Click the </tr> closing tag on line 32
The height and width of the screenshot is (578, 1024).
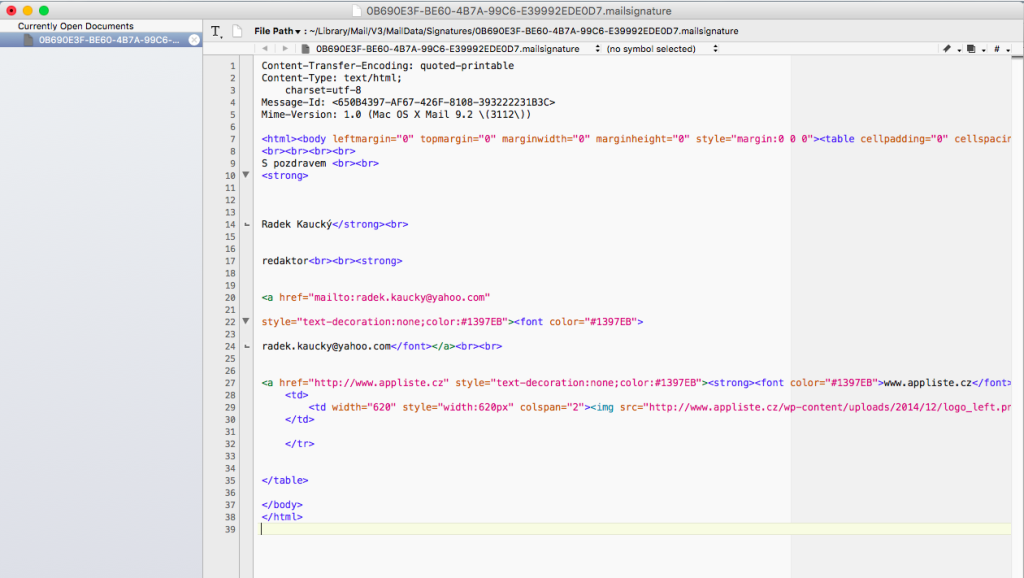pyautogui.click(x=300, y=443)
